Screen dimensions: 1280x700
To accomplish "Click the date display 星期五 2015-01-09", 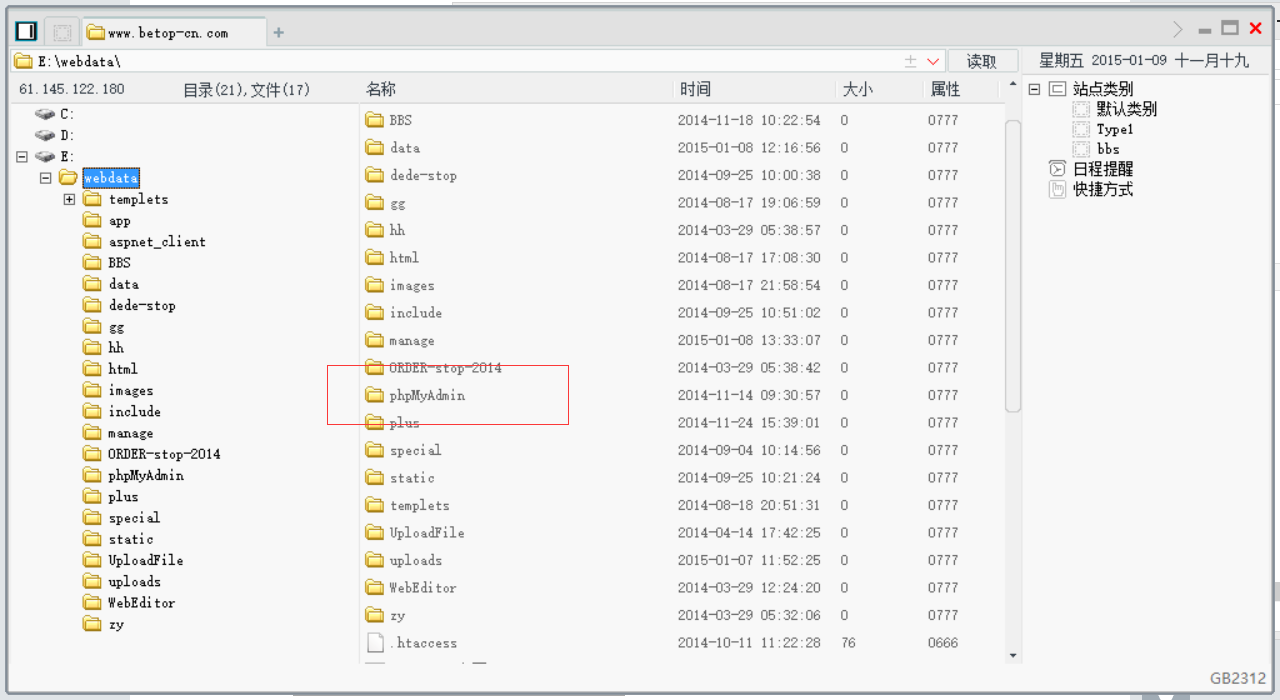I will click(x=1103, y=60).
